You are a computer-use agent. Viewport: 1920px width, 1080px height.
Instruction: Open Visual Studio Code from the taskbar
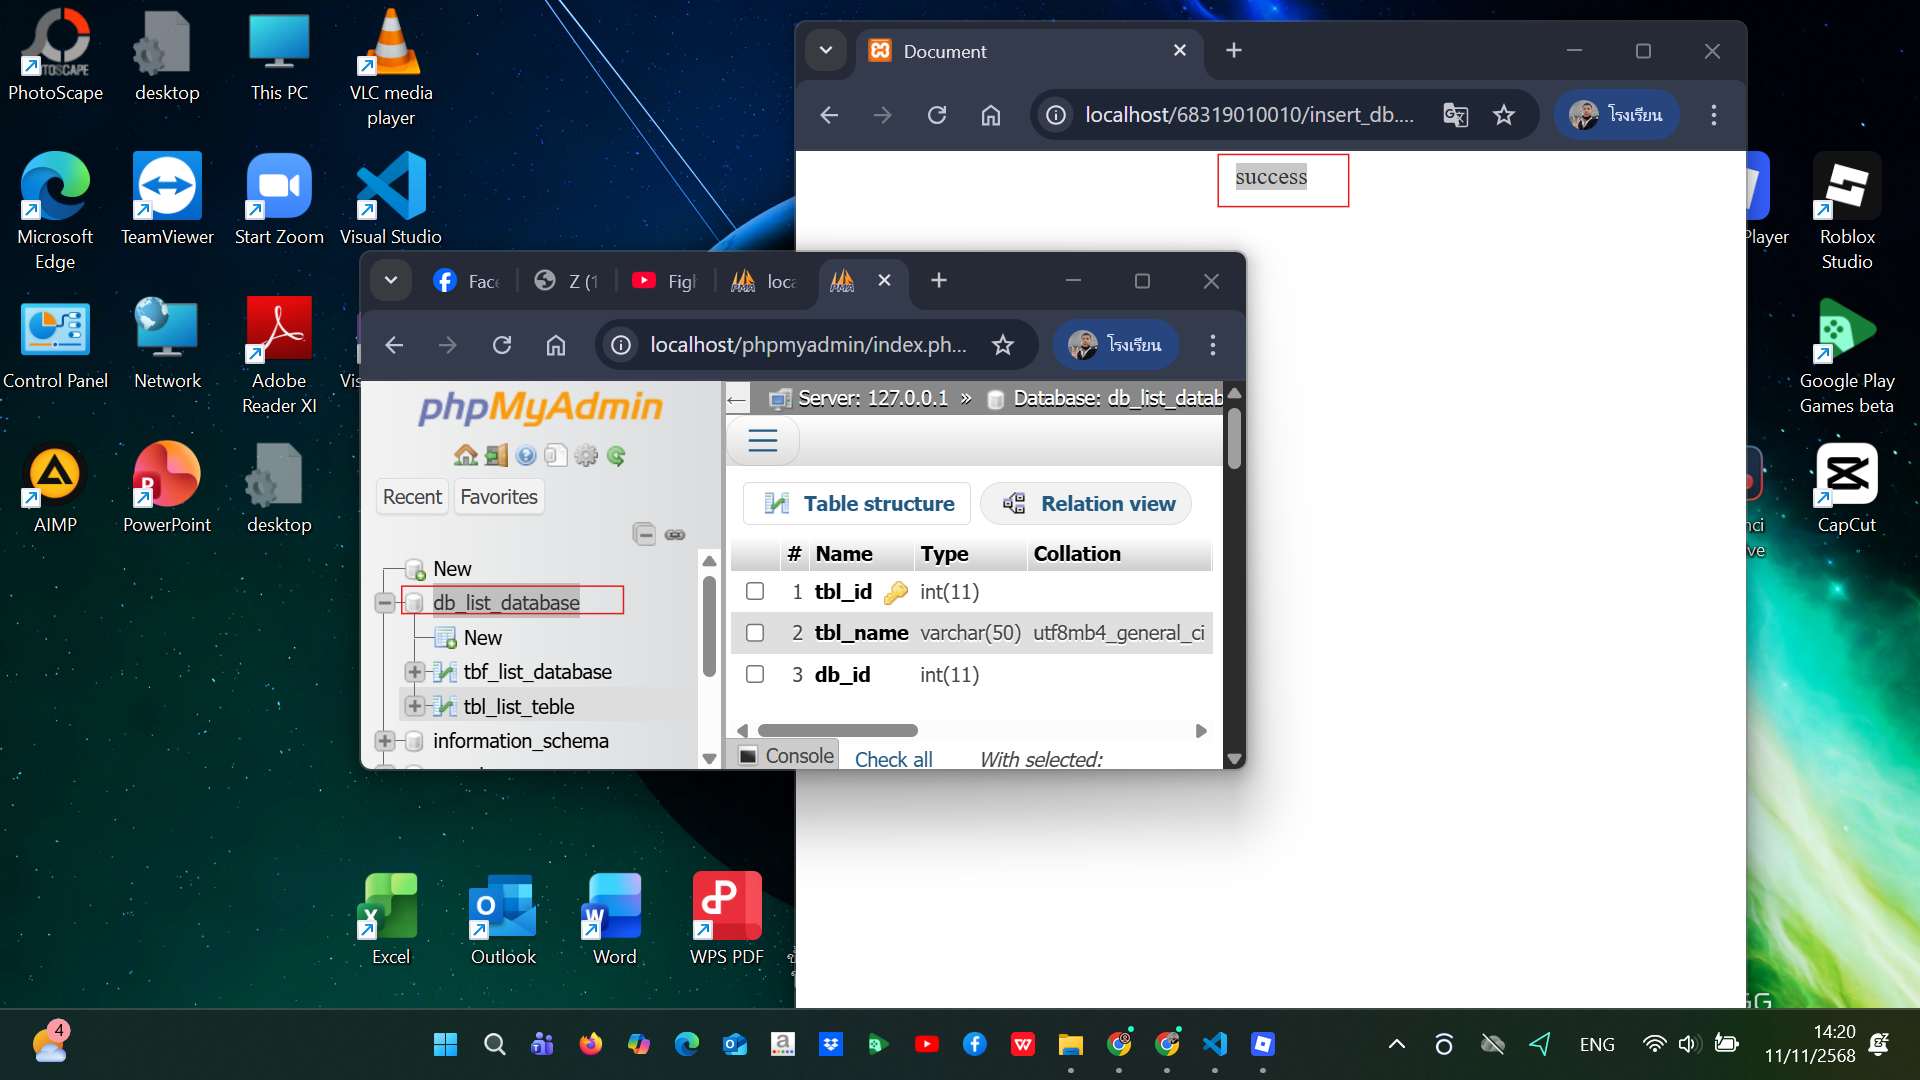coord(1214,1044)
